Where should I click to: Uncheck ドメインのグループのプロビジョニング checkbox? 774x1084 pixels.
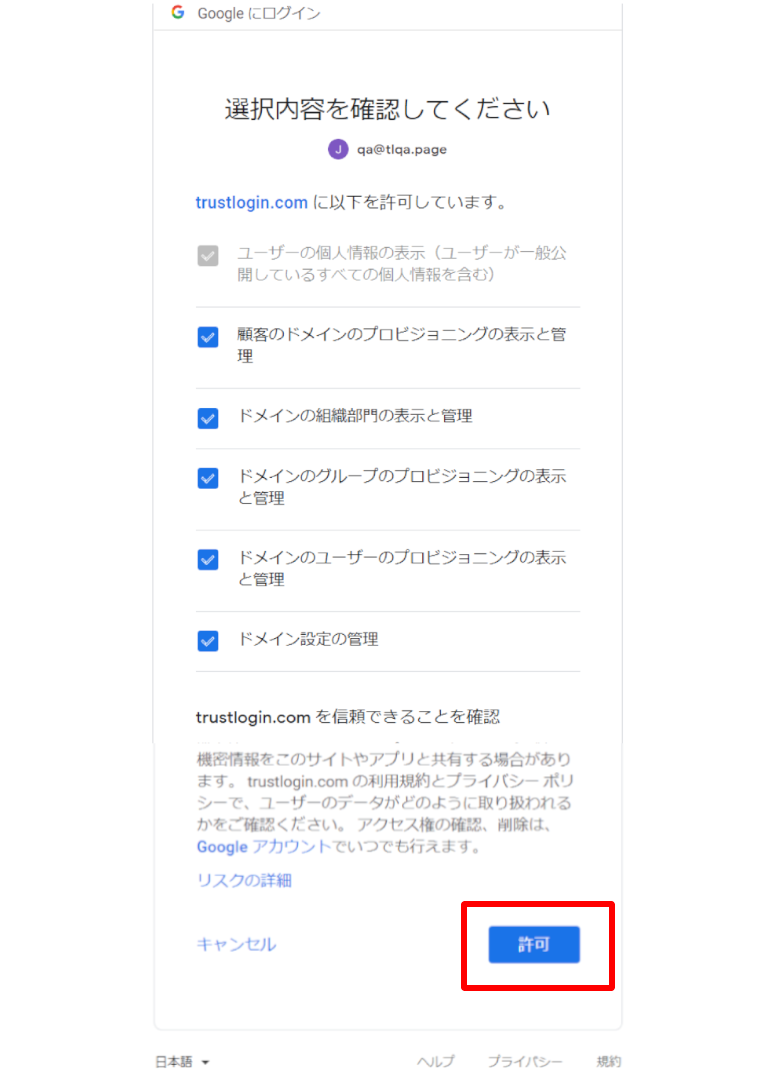click(208, 478)
